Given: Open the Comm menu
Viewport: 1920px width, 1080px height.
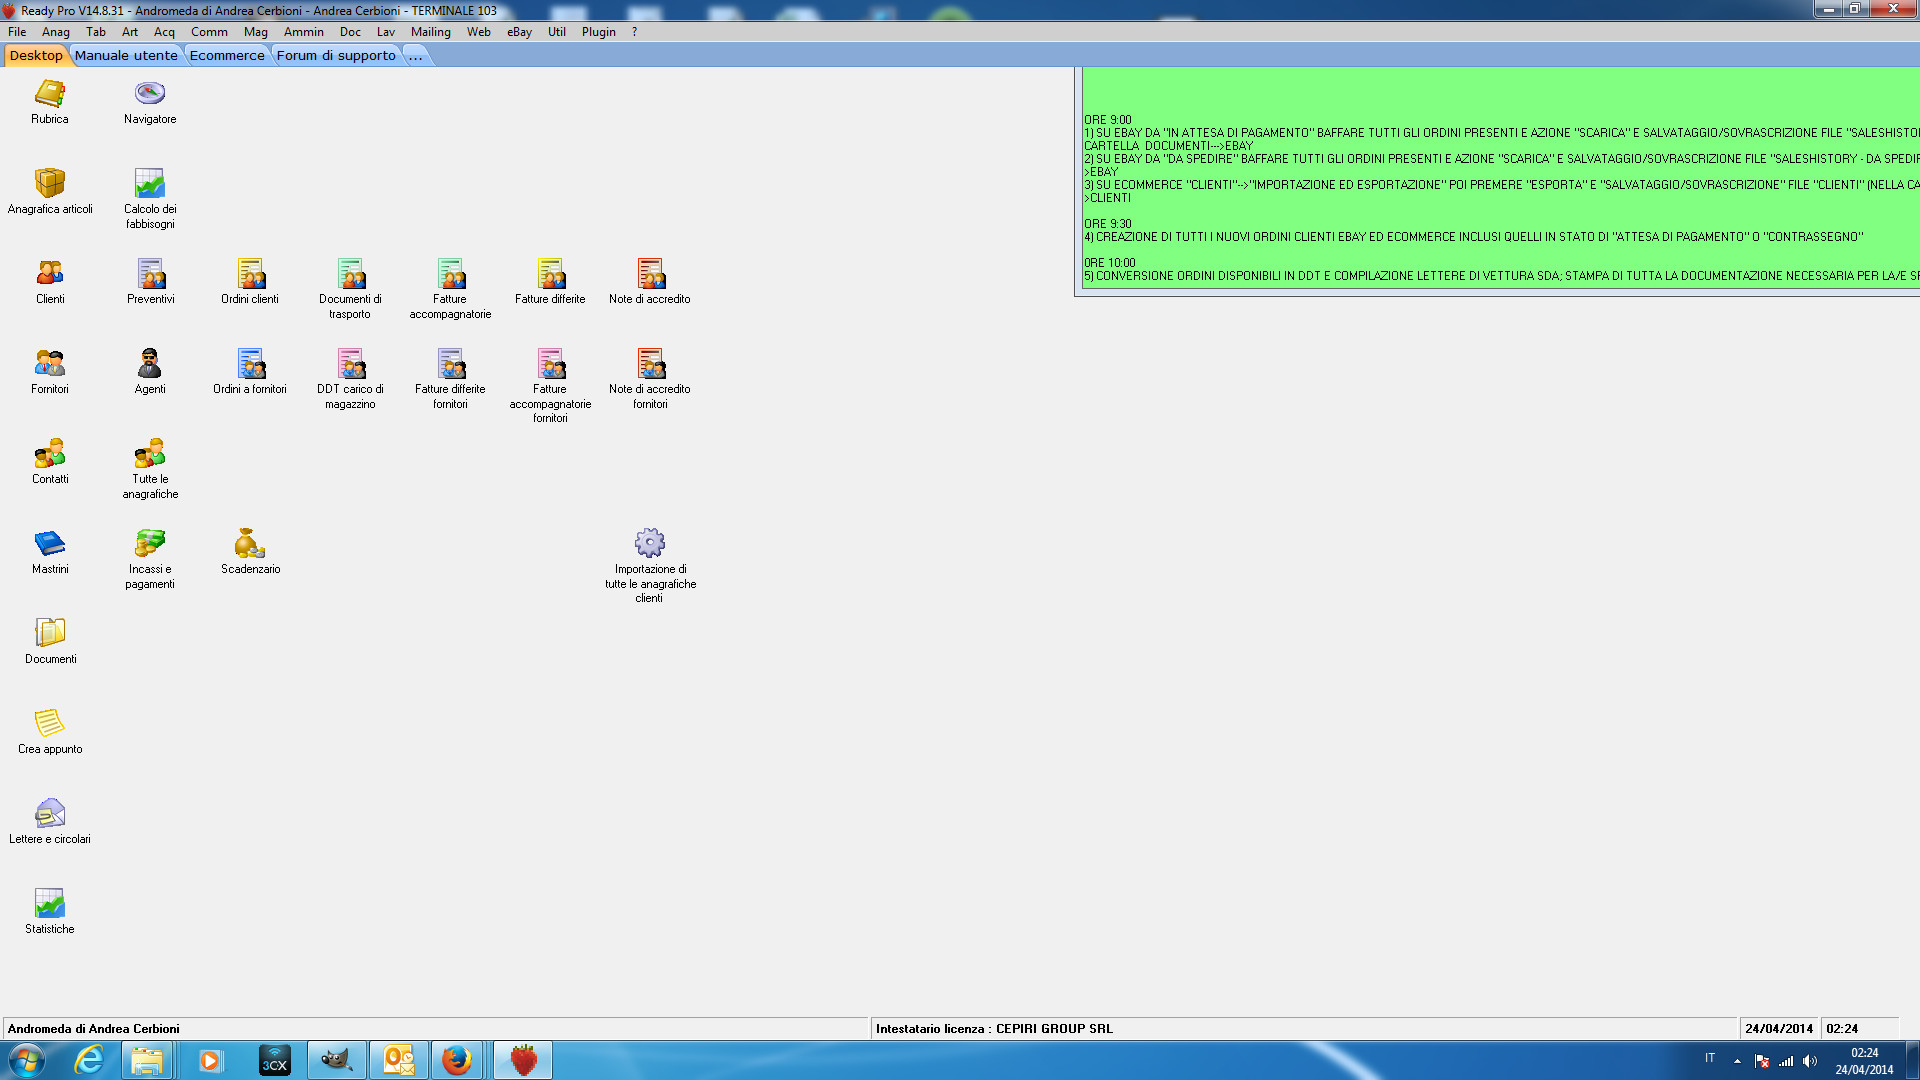Looking at the screenshot, I should (x=209, y=32).
